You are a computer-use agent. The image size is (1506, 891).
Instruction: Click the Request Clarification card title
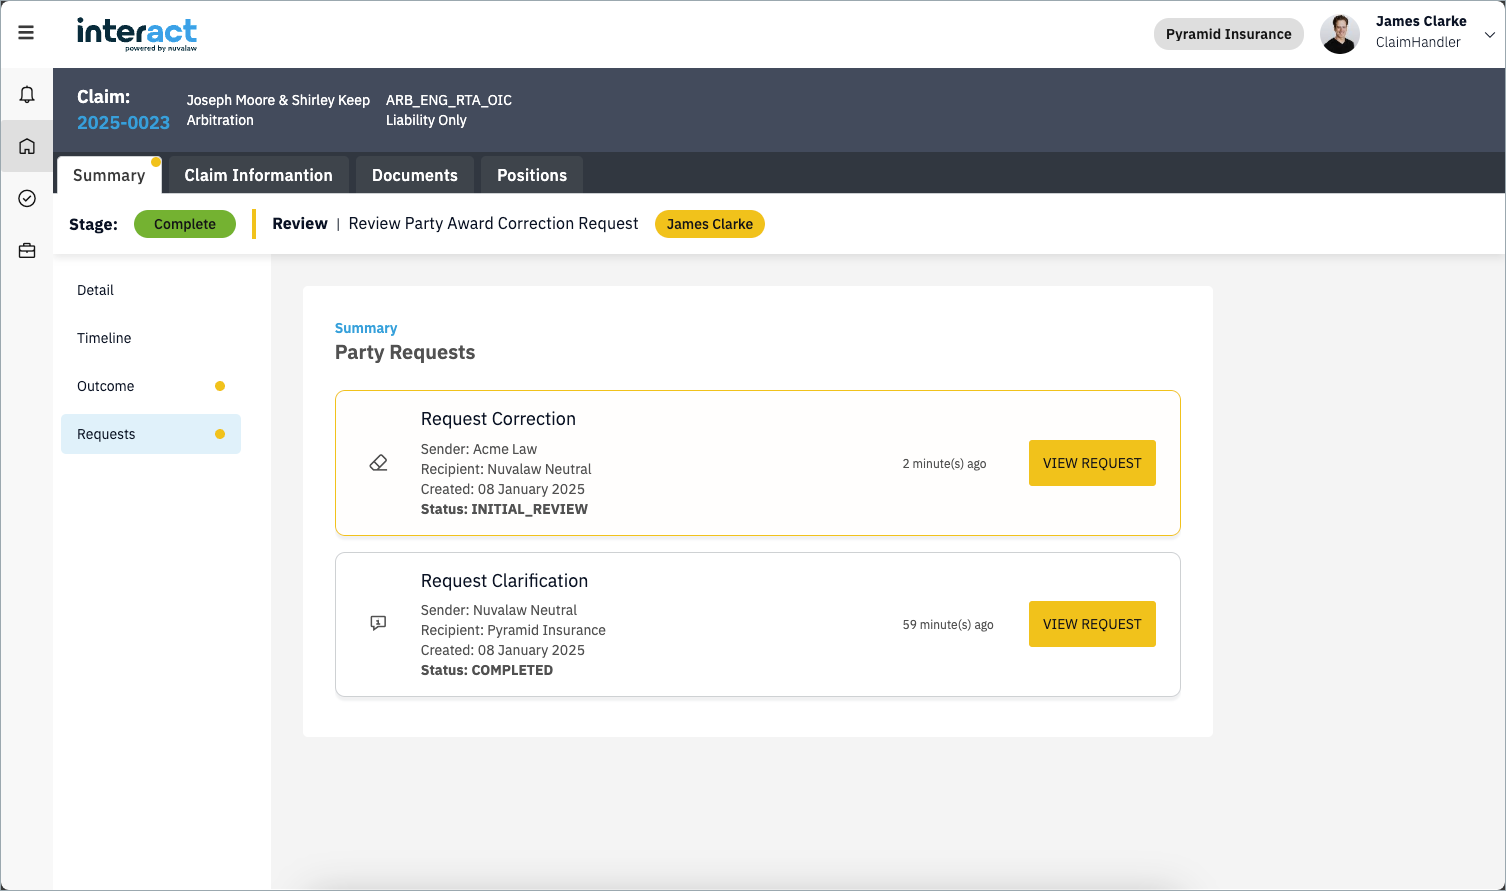[504, 581]
